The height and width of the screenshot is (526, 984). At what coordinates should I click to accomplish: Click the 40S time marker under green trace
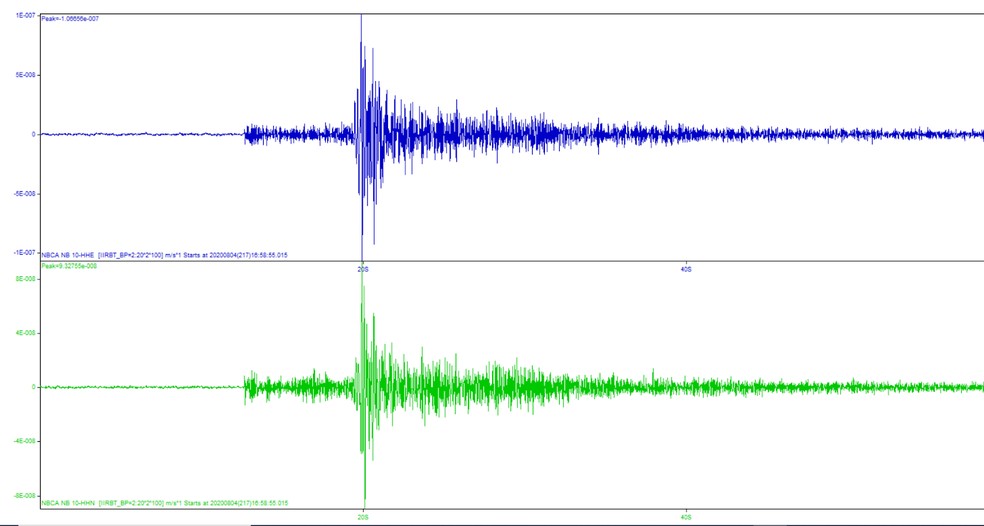coord(686,517)
